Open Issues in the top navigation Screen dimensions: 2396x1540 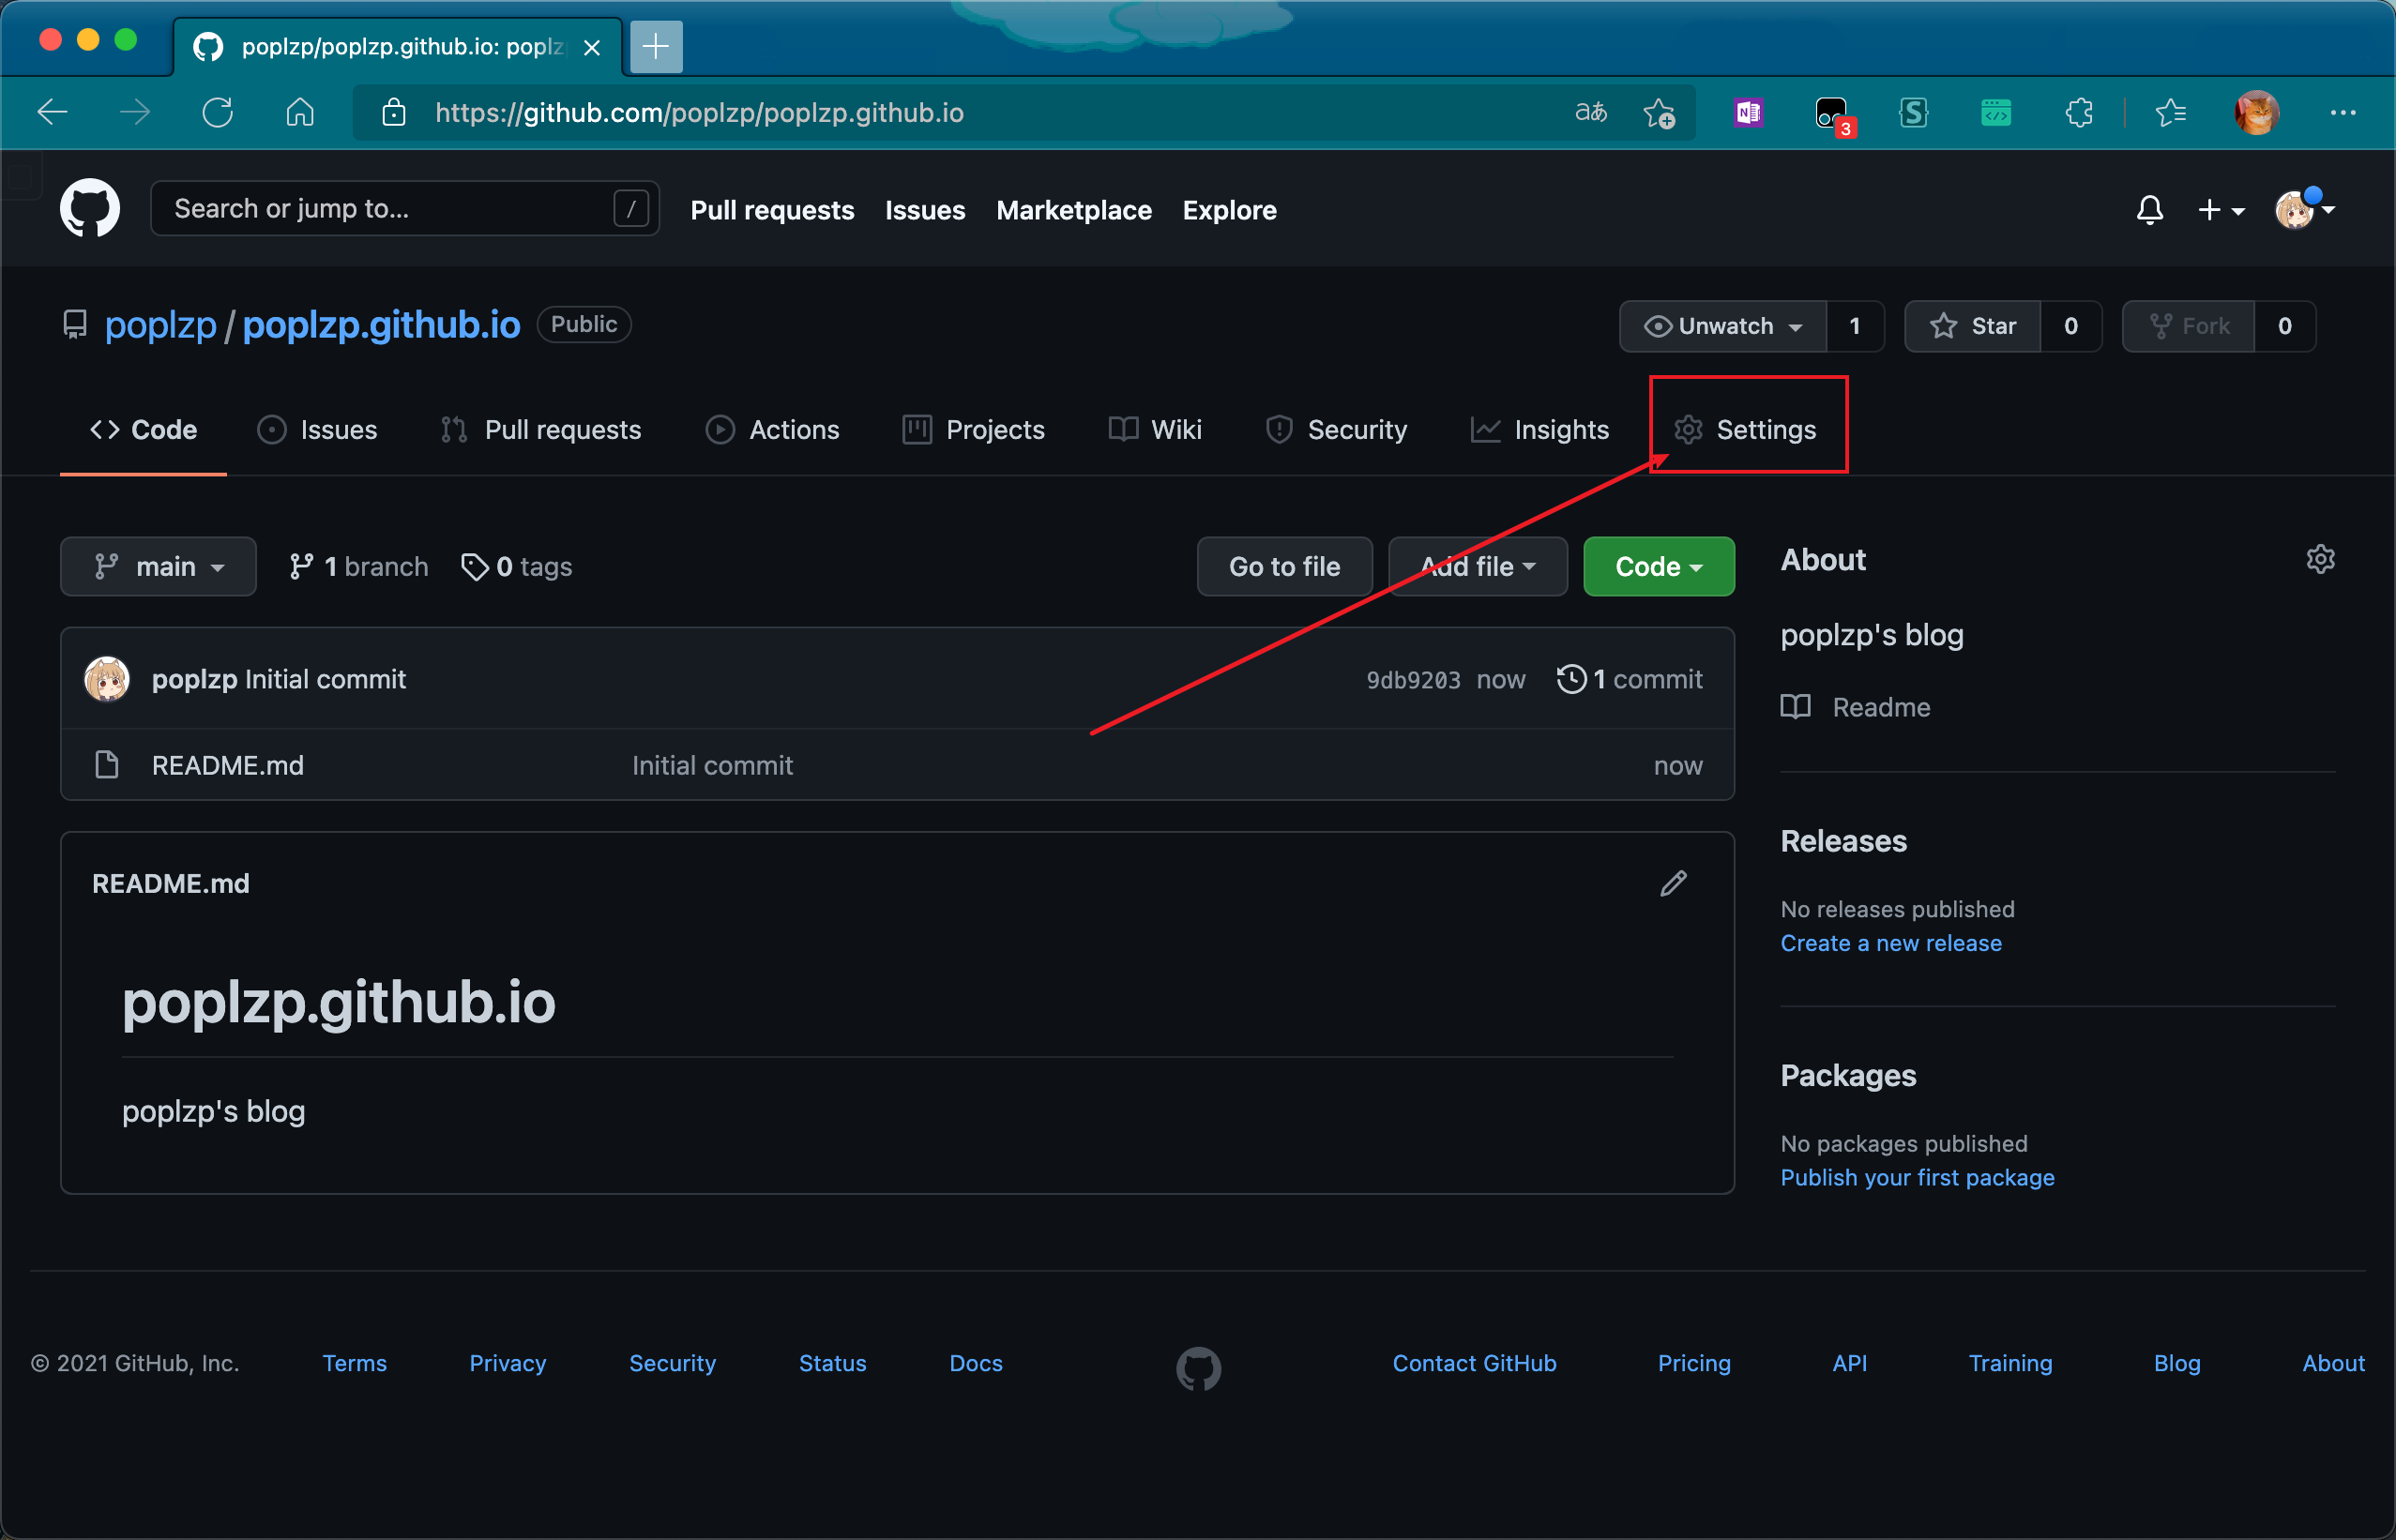coord(925,210)
